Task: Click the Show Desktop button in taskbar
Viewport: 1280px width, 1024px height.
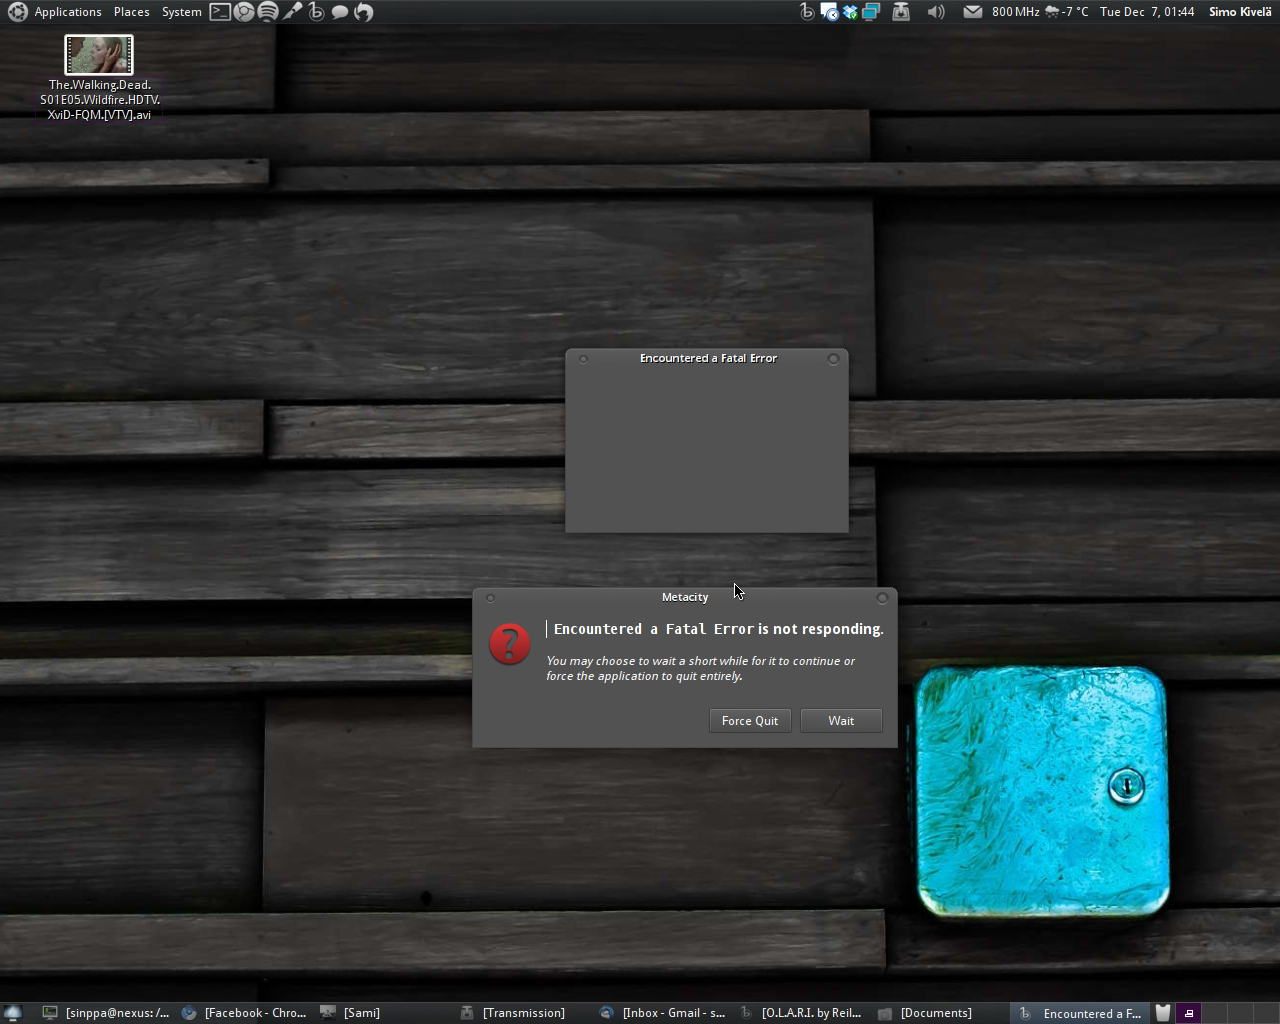Action: 13,1013
